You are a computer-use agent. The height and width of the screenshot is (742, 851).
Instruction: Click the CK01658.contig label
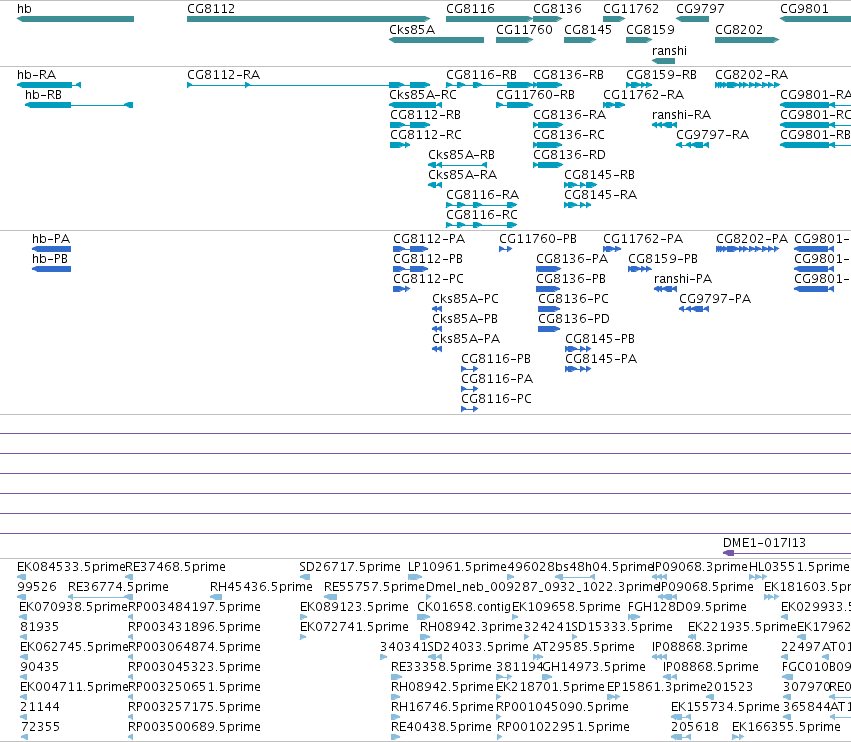[464, 607]
